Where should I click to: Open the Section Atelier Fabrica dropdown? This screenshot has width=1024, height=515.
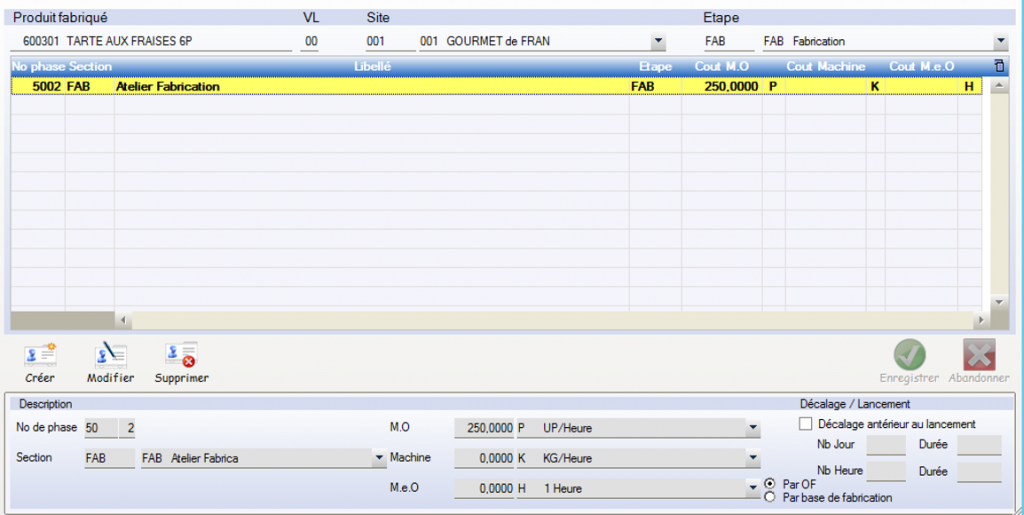379,458
